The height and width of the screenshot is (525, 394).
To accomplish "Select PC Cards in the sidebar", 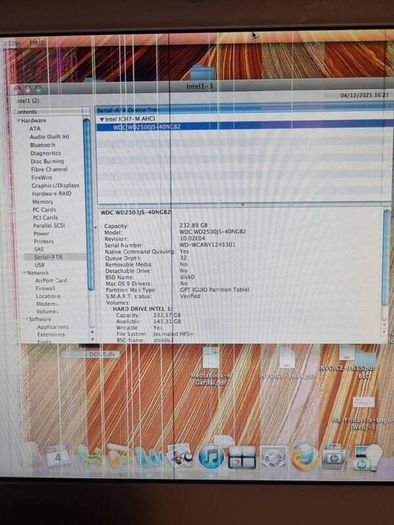I will tap(44, 210).
